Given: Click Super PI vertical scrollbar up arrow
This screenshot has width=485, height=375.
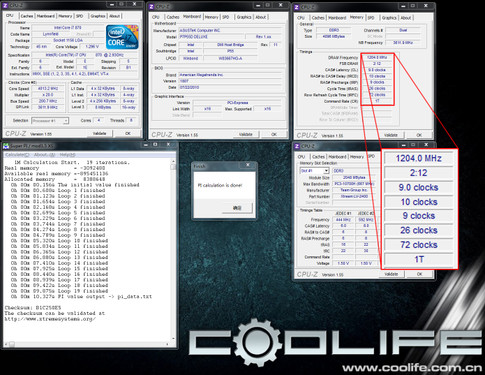Looking at the screenshot, I should (173, 161).
